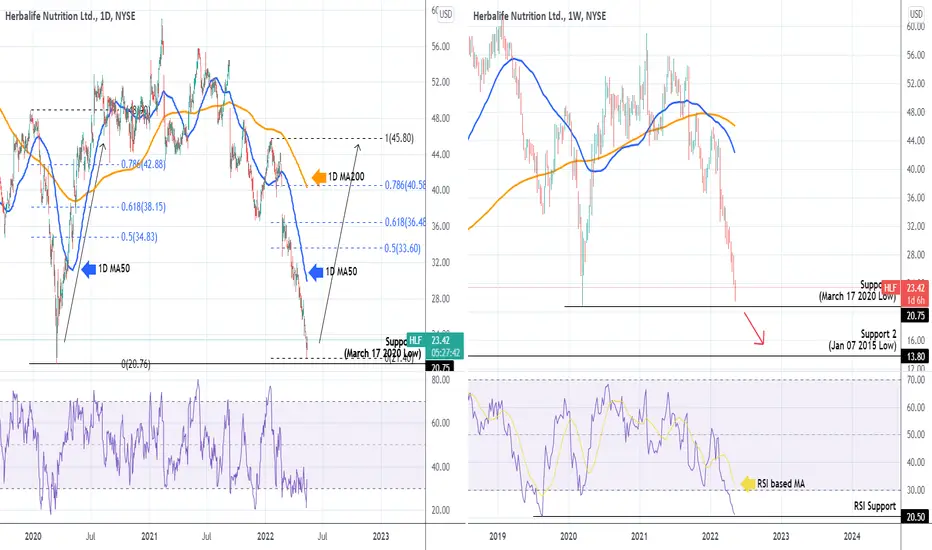The width and height of the screenshot is (932, 550).
Task: Click the 1D MA200 text label
Action: [x=346, y=177]
